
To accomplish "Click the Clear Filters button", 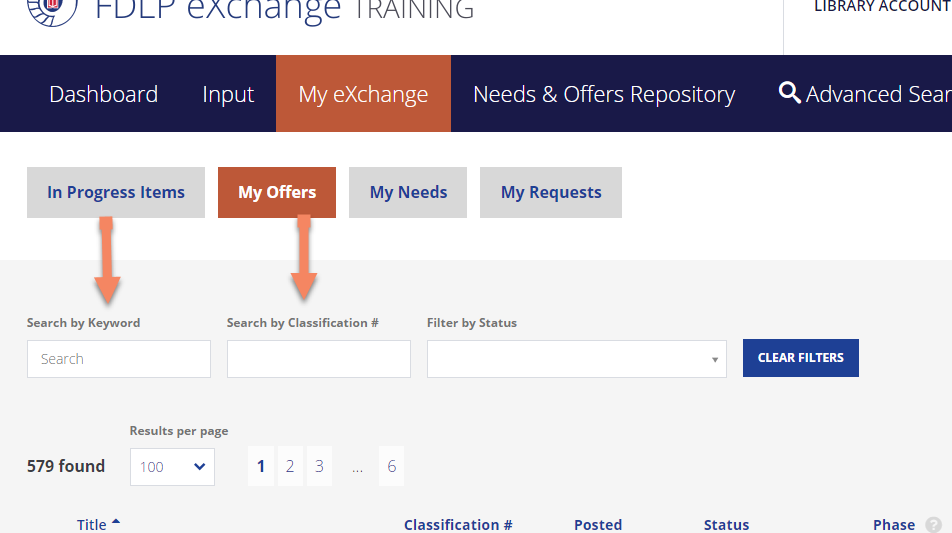I will pos(801,358).
